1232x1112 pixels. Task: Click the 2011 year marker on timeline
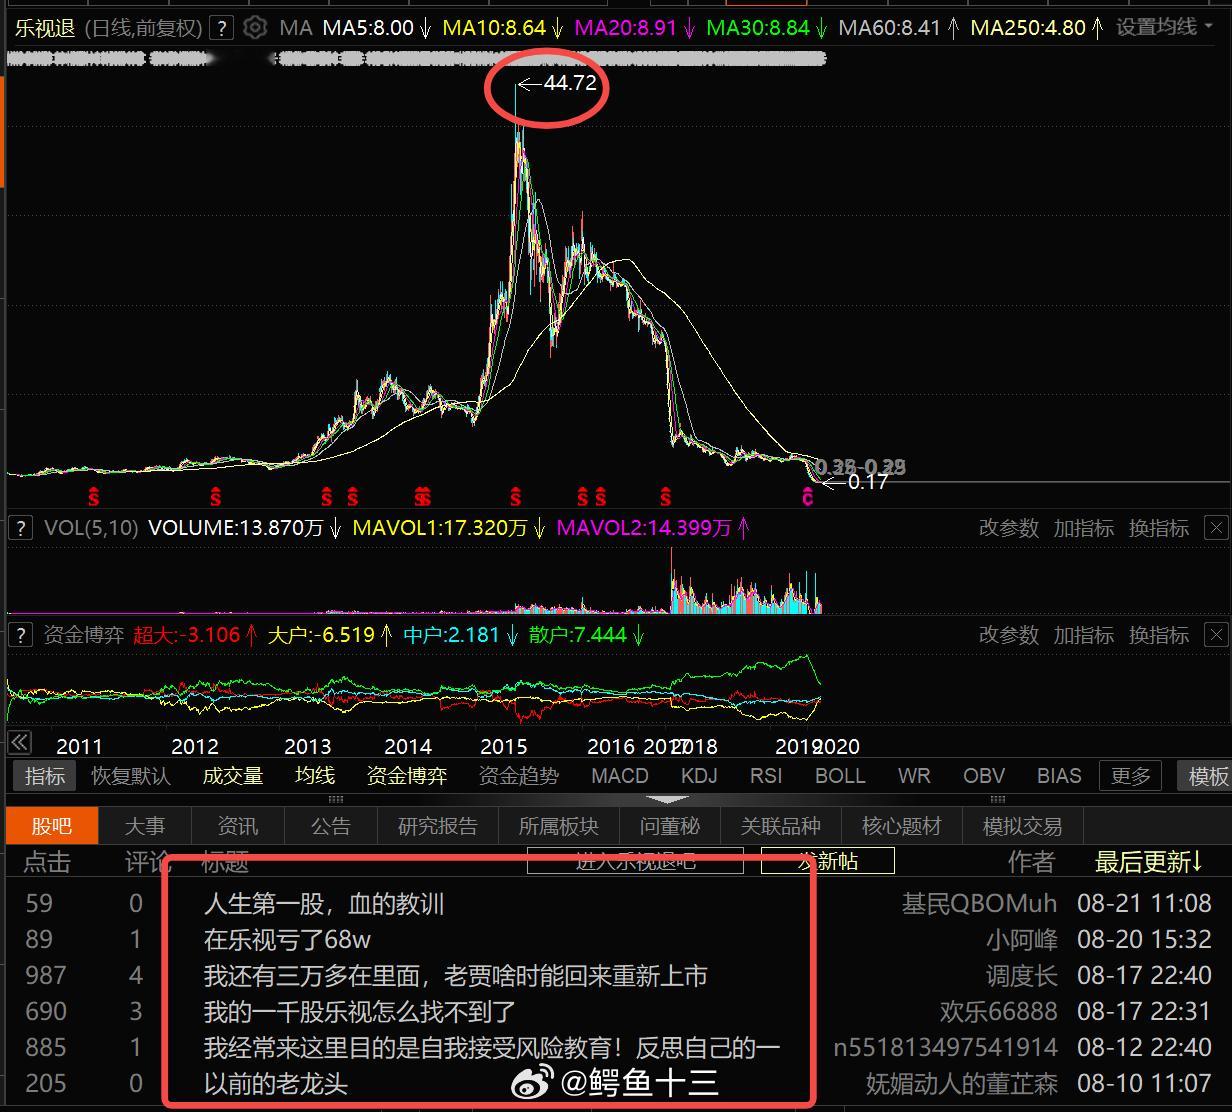pos(79,746)
